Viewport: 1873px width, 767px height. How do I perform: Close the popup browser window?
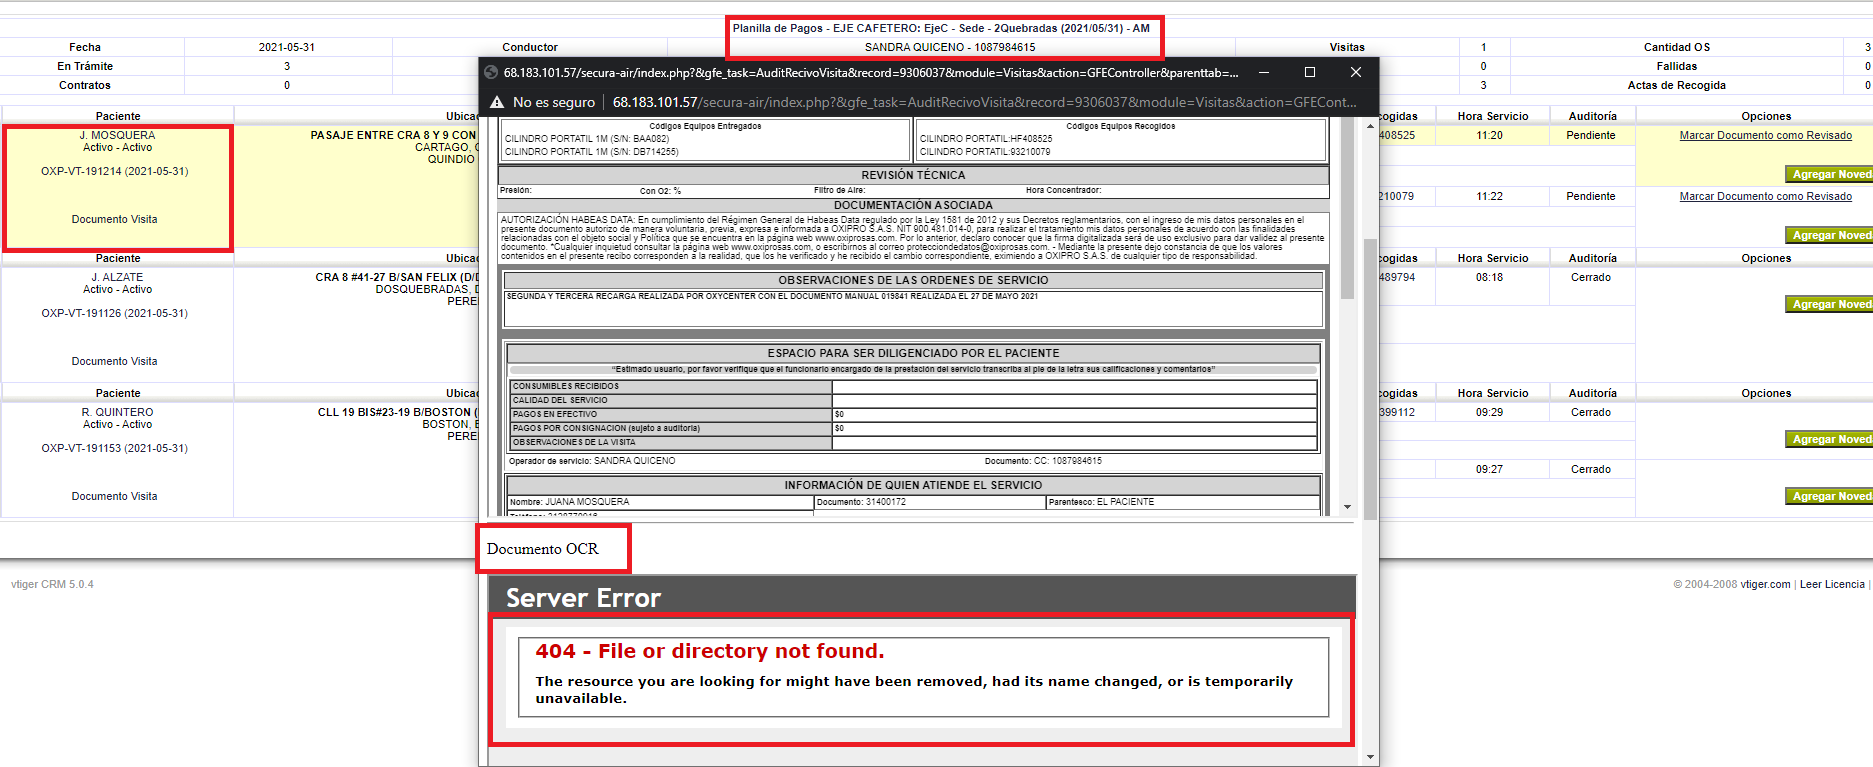coord(1356,72)
